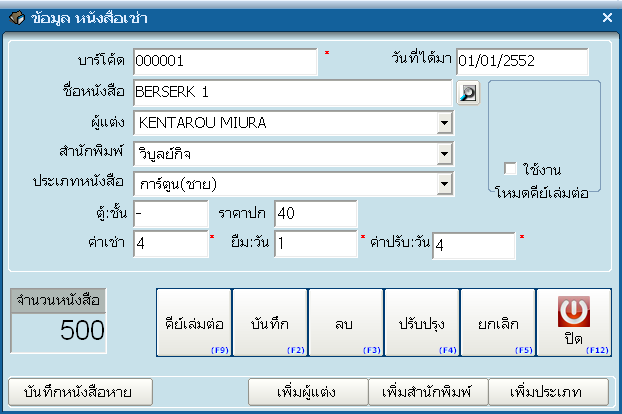Click the ตู้:ชั้น shelf input field
Viewport: 622px width, 414px height.
(171, 214)
